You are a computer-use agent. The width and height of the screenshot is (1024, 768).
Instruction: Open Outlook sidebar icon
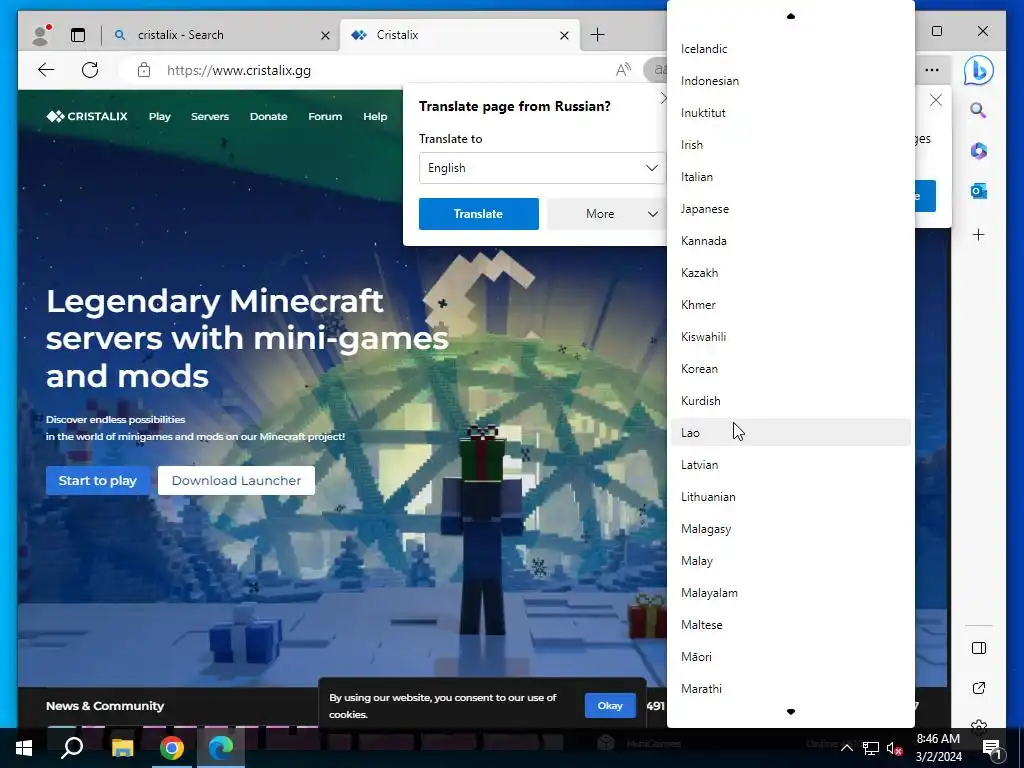[x=978, y=191]
